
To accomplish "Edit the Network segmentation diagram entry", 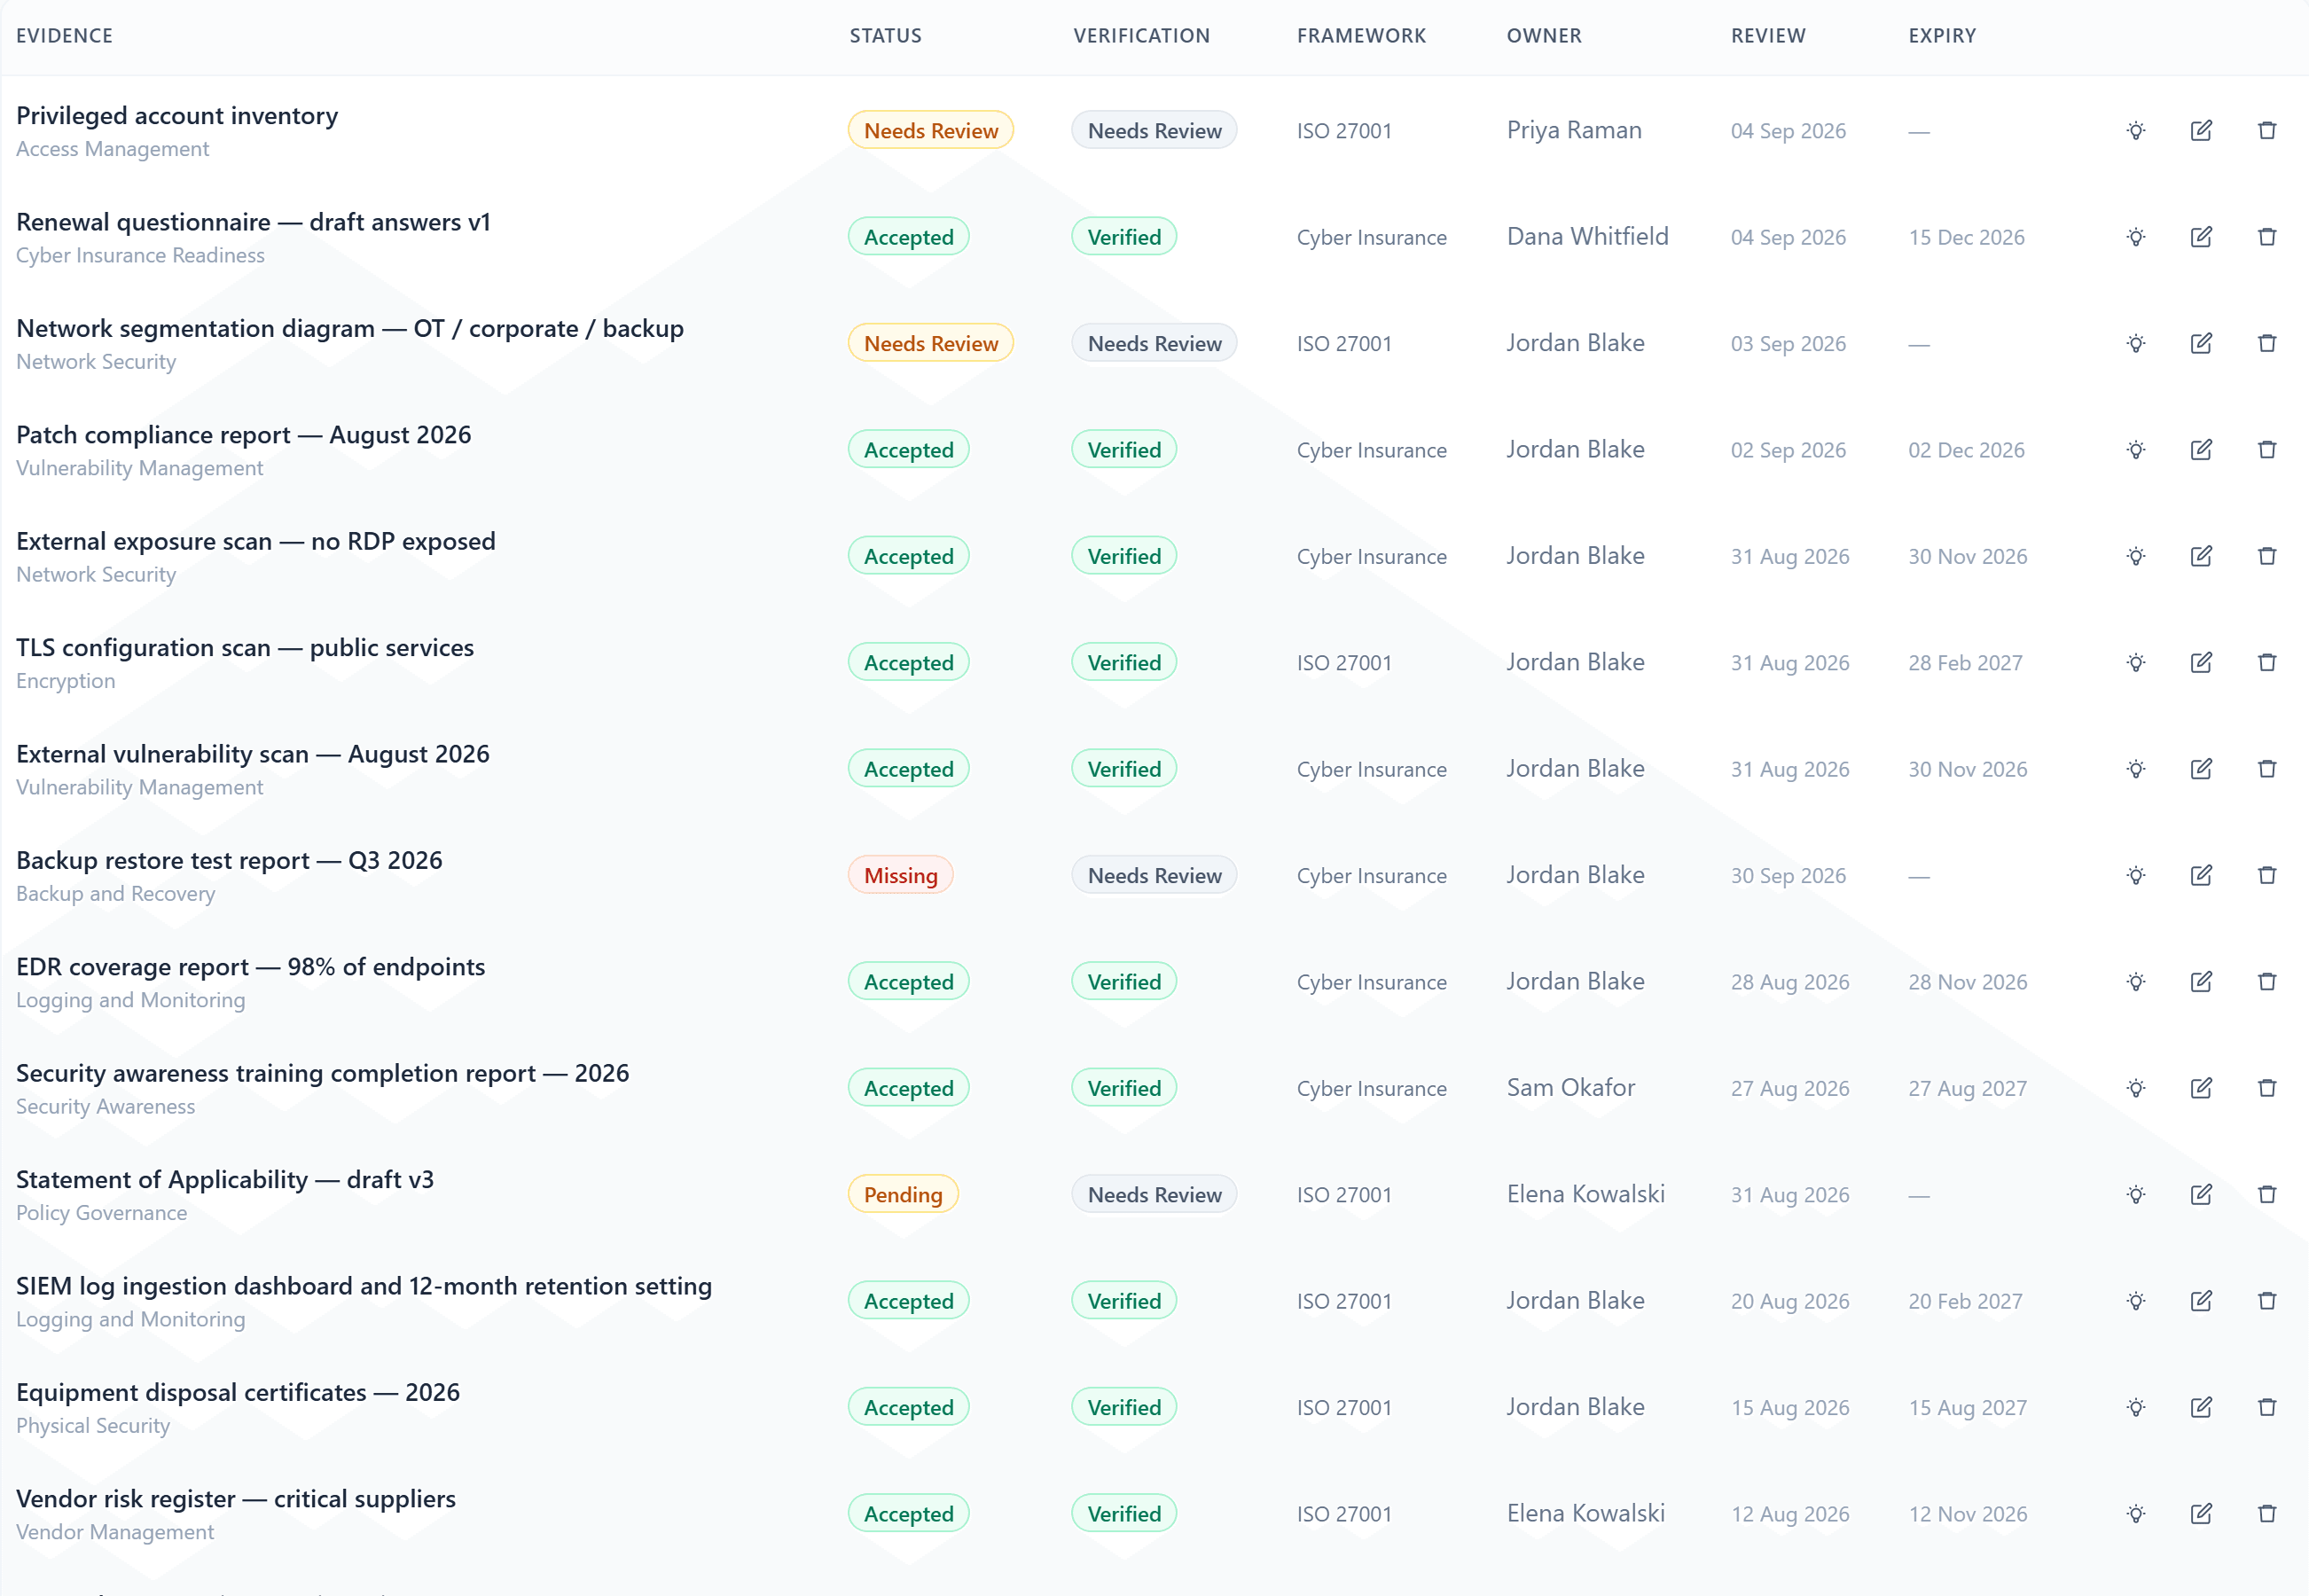I will (2201, 344).
